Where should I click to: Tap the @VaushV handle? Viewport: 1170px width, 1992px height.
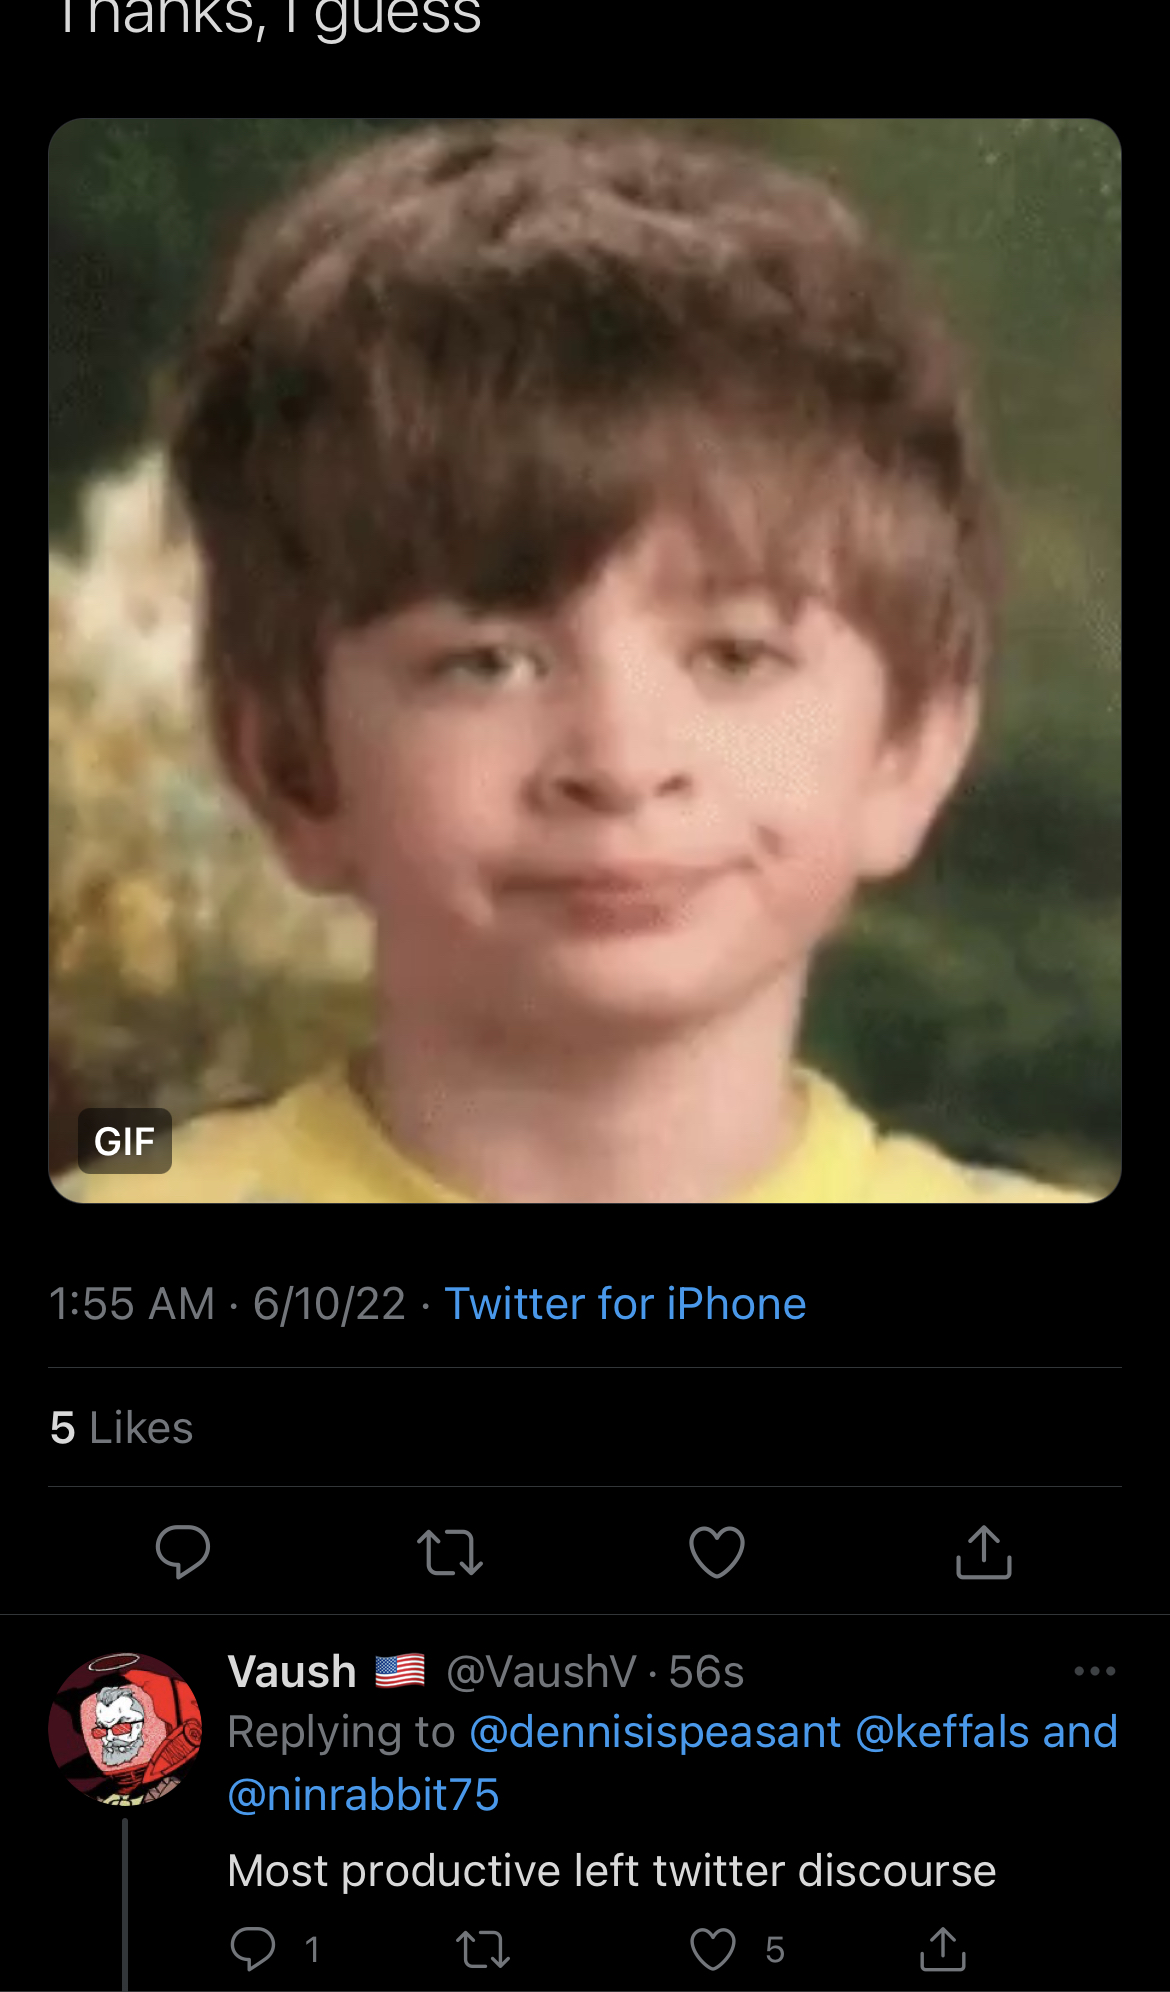pos(541,1671)
